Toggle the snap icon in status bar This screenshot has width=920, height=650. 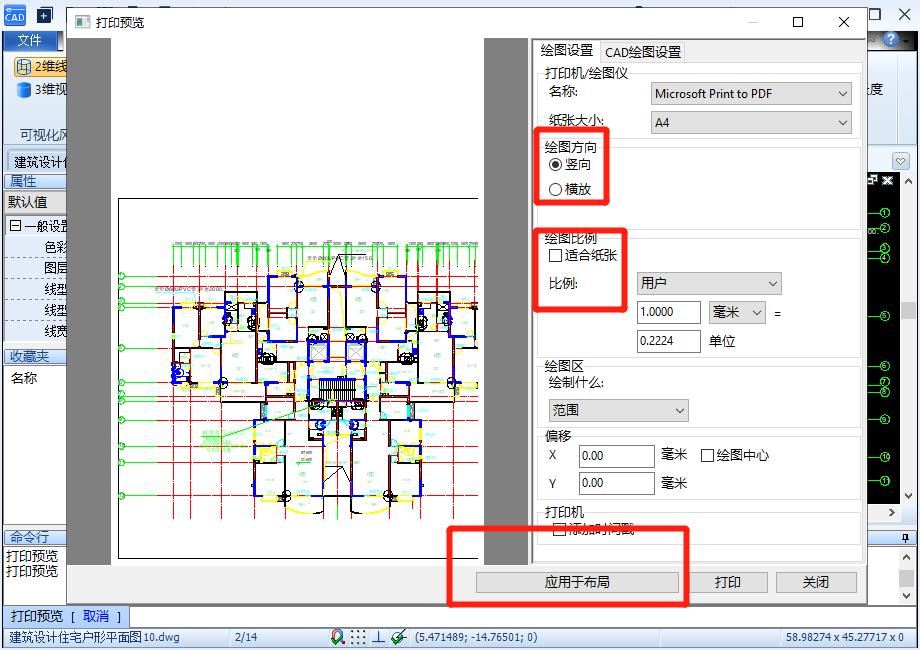(x=338, y=636)
